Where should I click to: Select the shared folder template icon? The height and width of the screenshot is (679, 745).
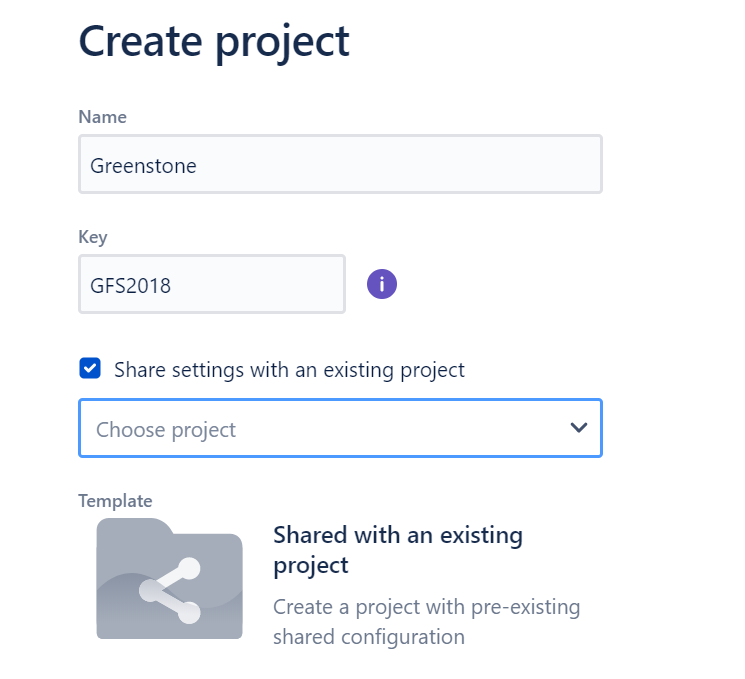169,578
